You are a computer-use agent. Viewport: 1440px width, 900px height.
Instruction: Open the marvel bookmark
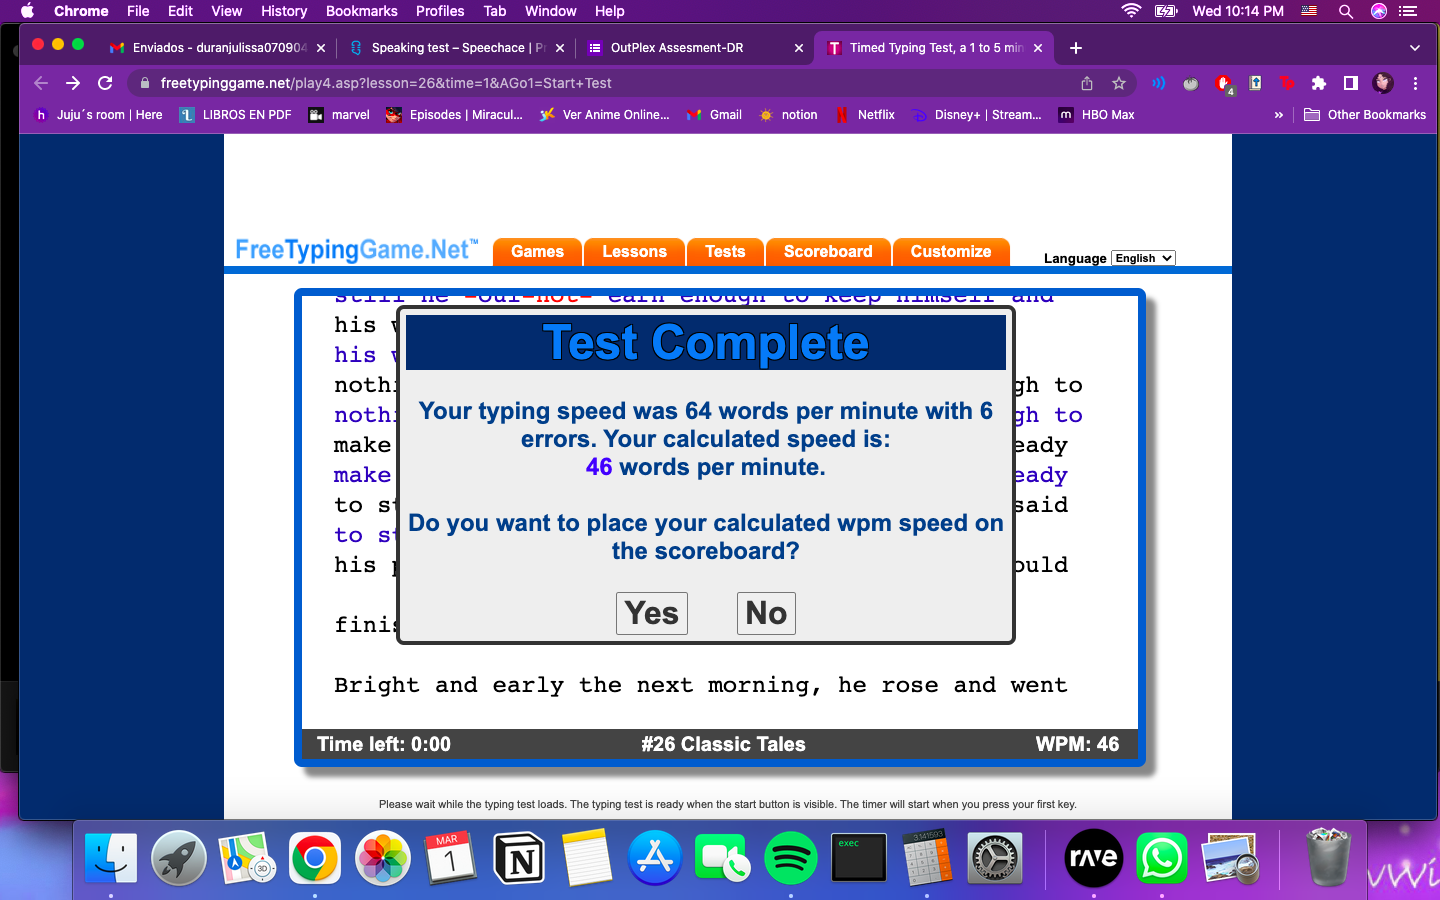tap(339, 115)
